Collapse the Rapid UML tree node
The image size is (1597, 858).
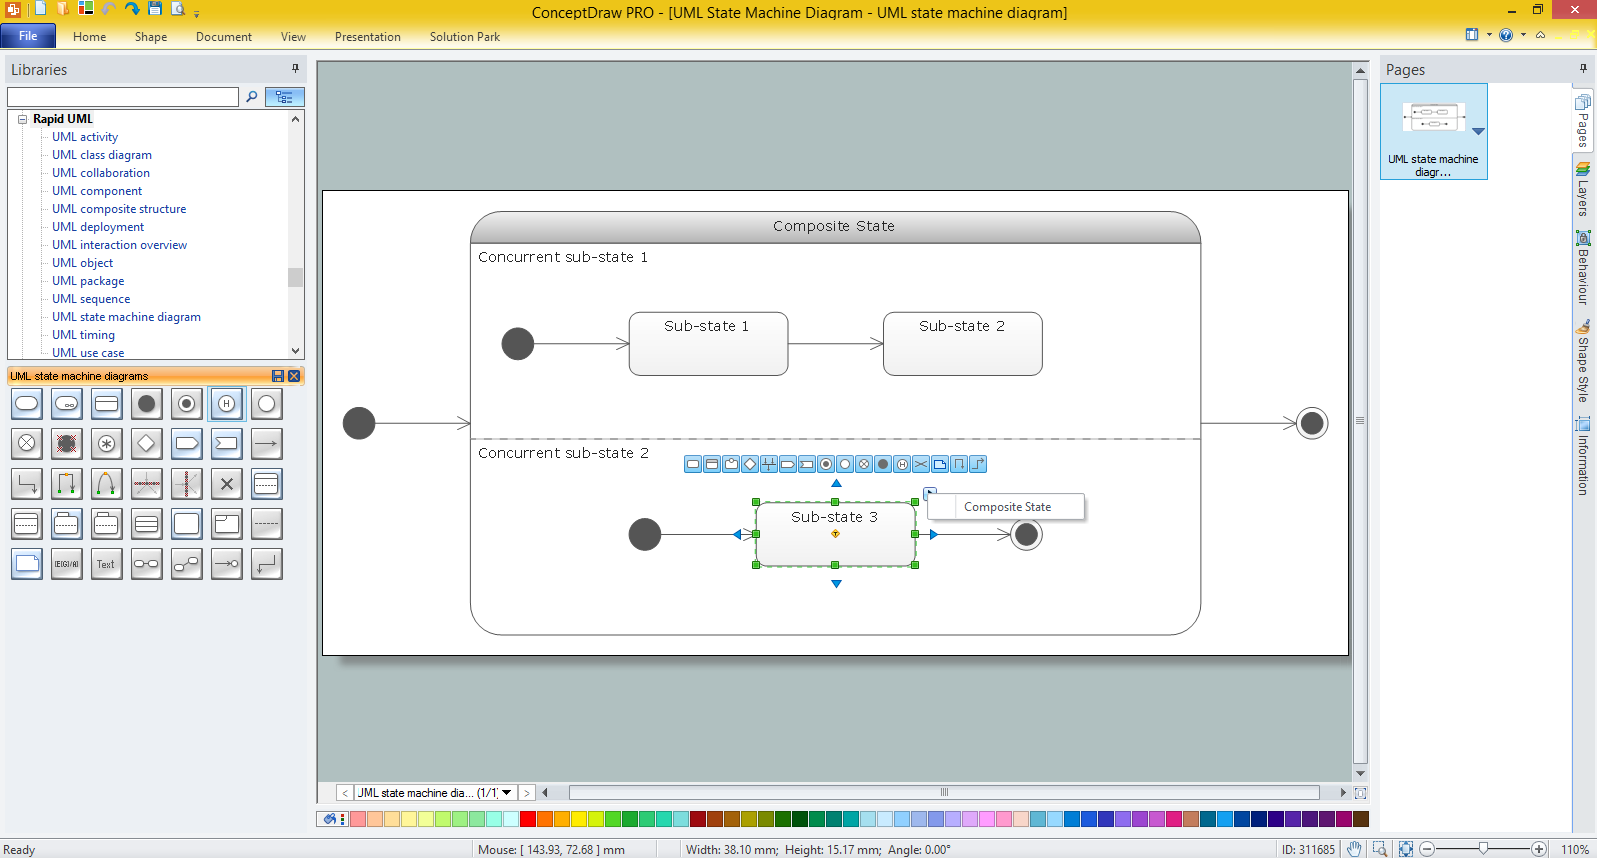(x=22, y=119)
